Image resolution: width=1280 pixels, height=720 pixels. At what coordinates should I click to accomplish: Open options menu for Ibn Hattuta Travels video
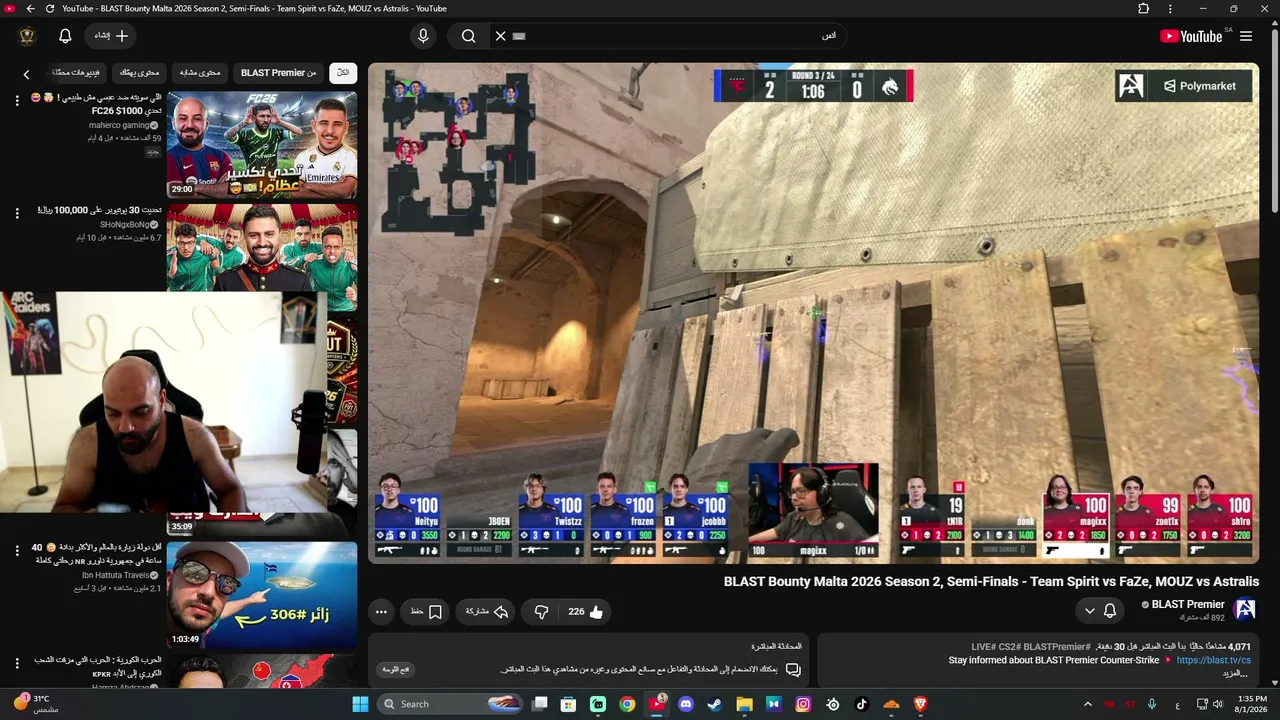pos(17,551)
